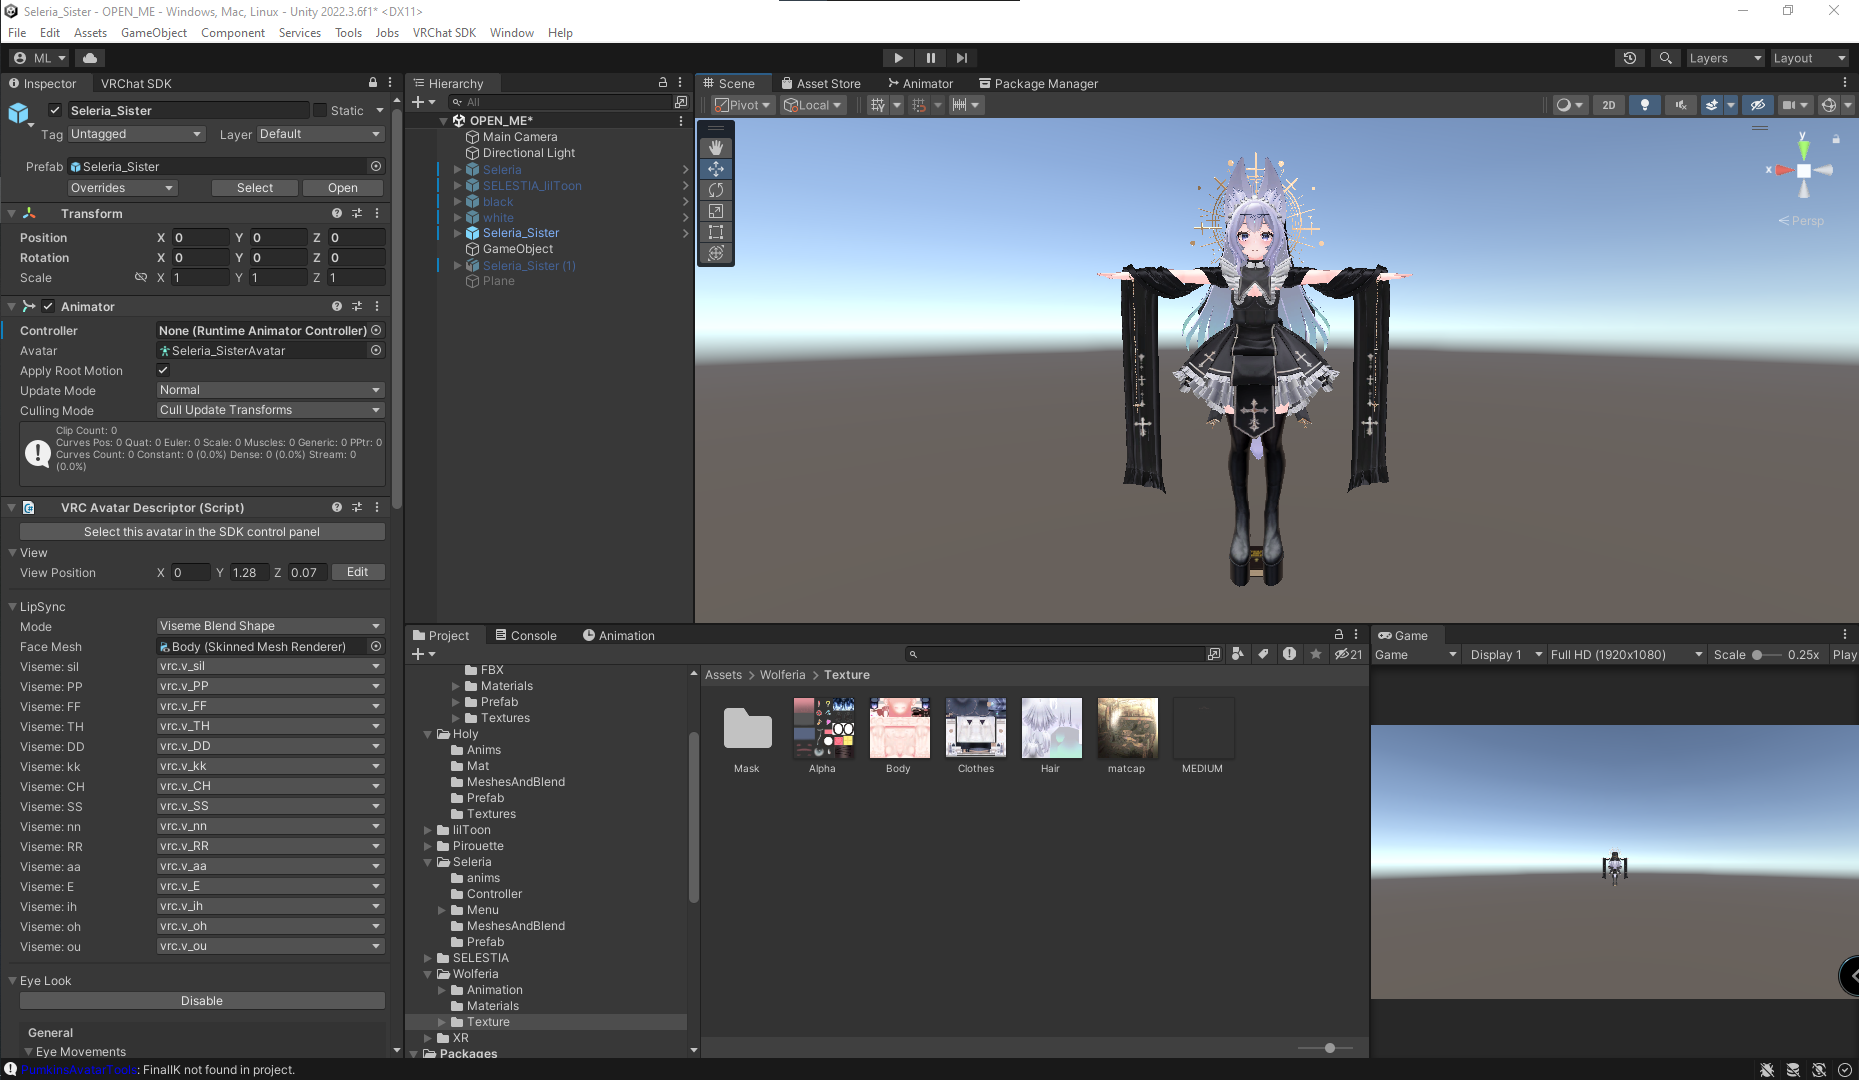Screen dimensions: 1859x1080
Task: Click the Face Mesh object picker circle
Action: point(376,647)
